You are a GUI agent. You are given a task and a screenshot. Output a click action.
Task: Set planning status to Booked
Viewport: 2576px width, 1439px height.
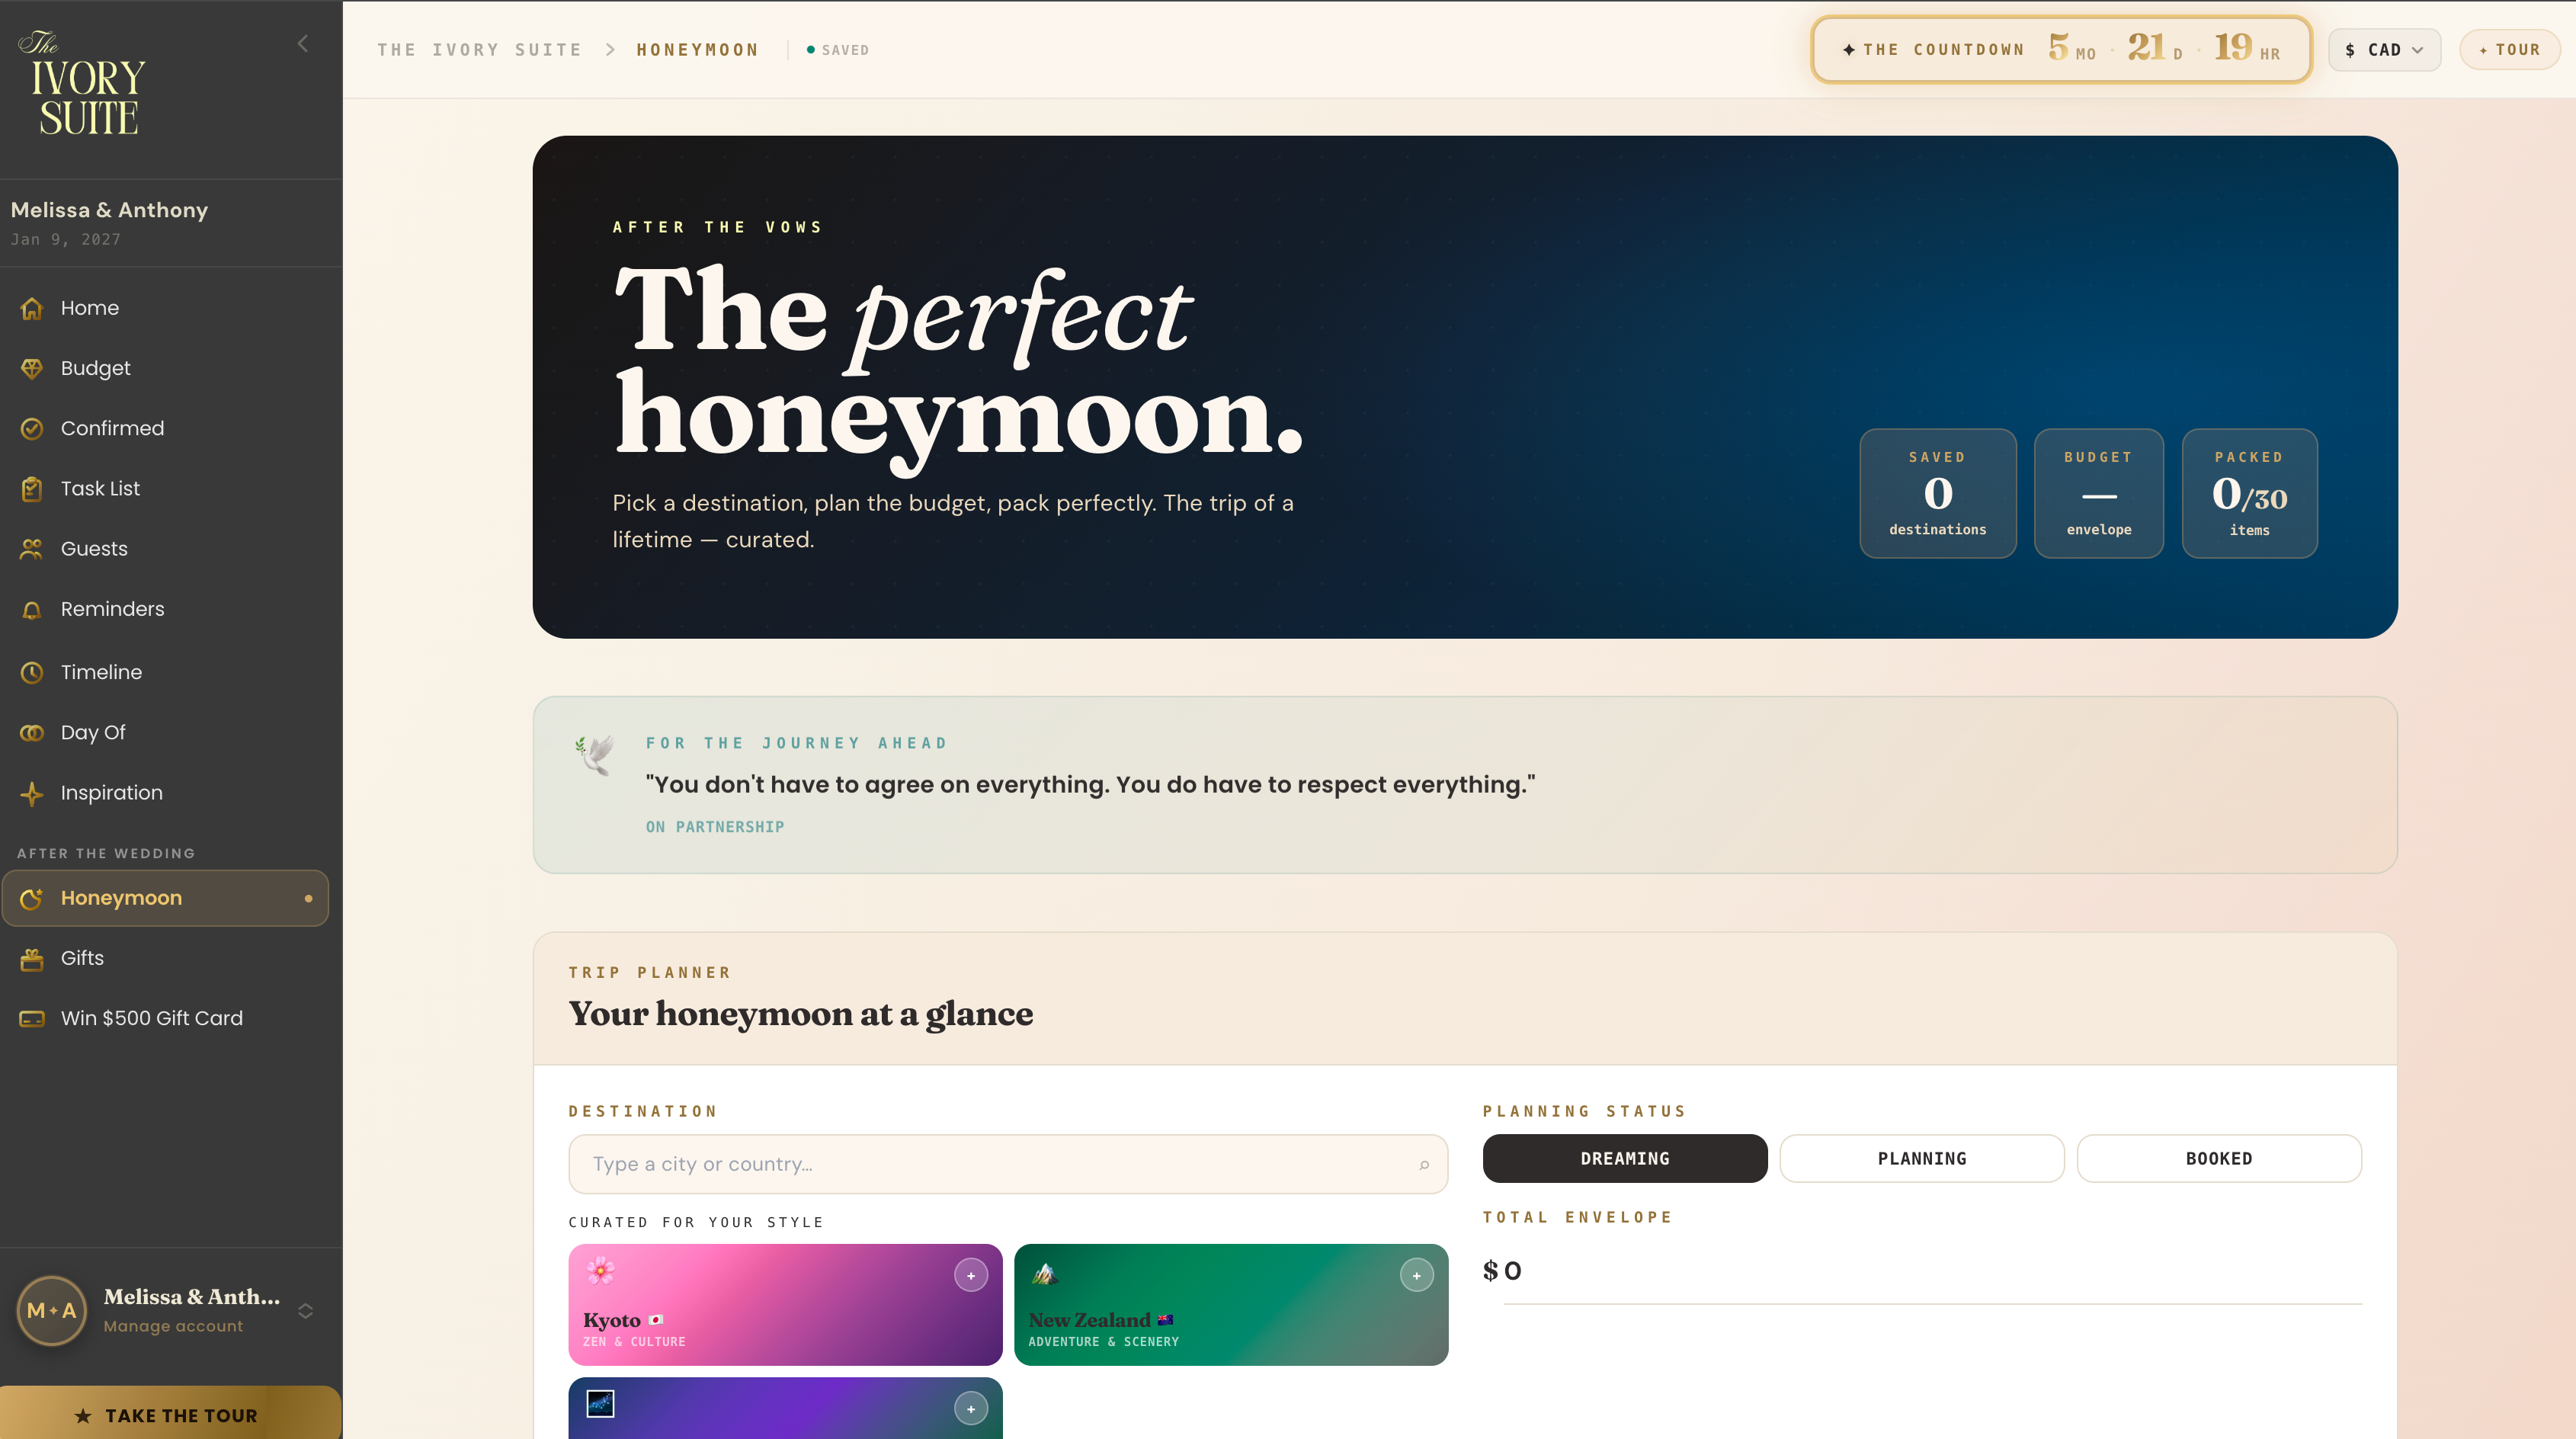[2218, 1158]
